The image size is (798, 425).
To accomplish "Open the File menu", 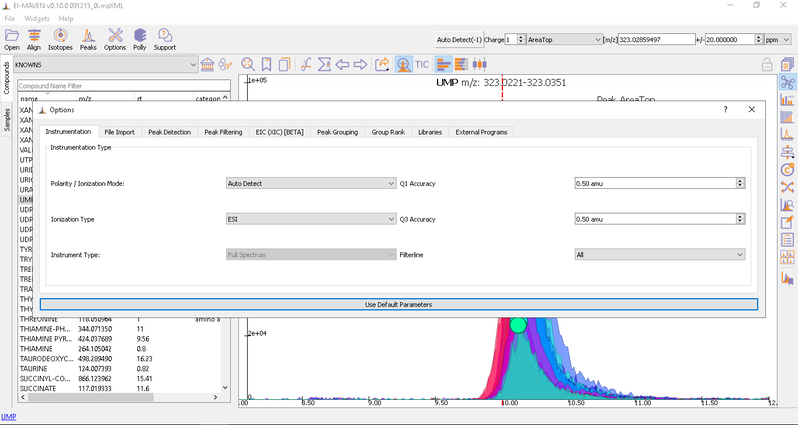I will 10,18.
